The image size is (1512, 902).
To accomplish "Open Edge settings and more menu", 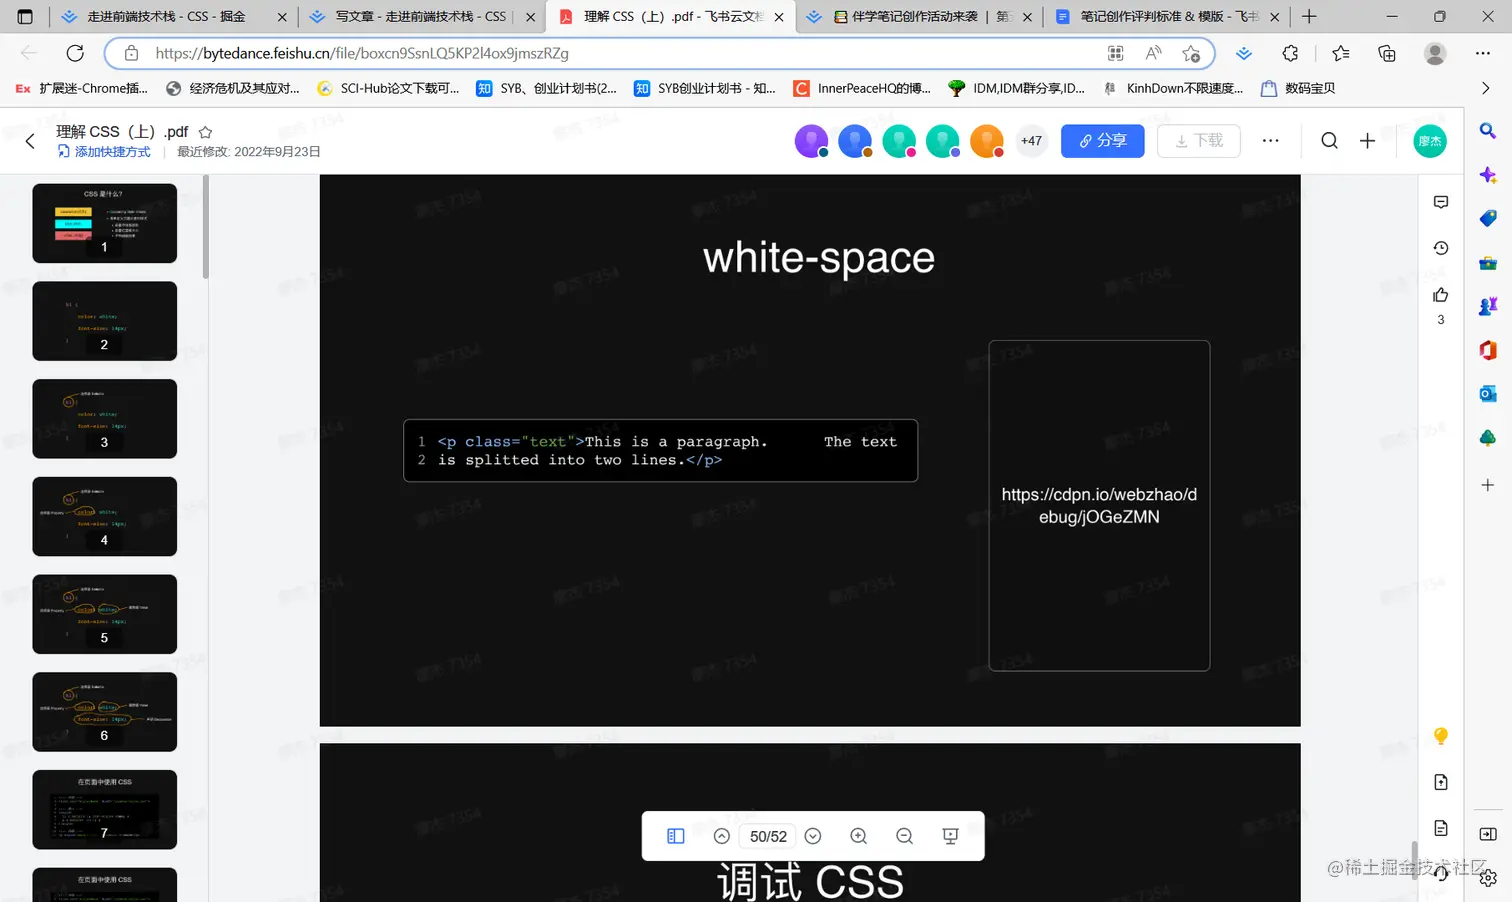I will (1483, 53).
